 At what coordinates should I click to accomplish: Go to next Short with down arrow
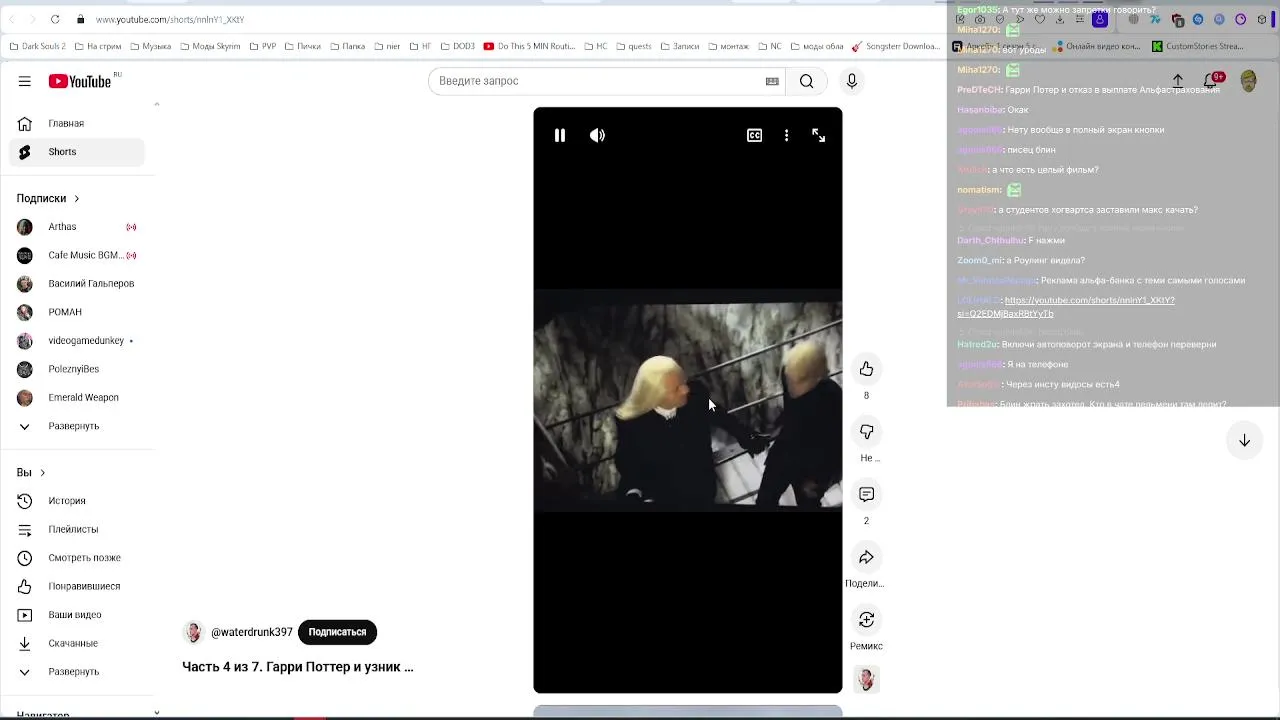(1244, 441)
